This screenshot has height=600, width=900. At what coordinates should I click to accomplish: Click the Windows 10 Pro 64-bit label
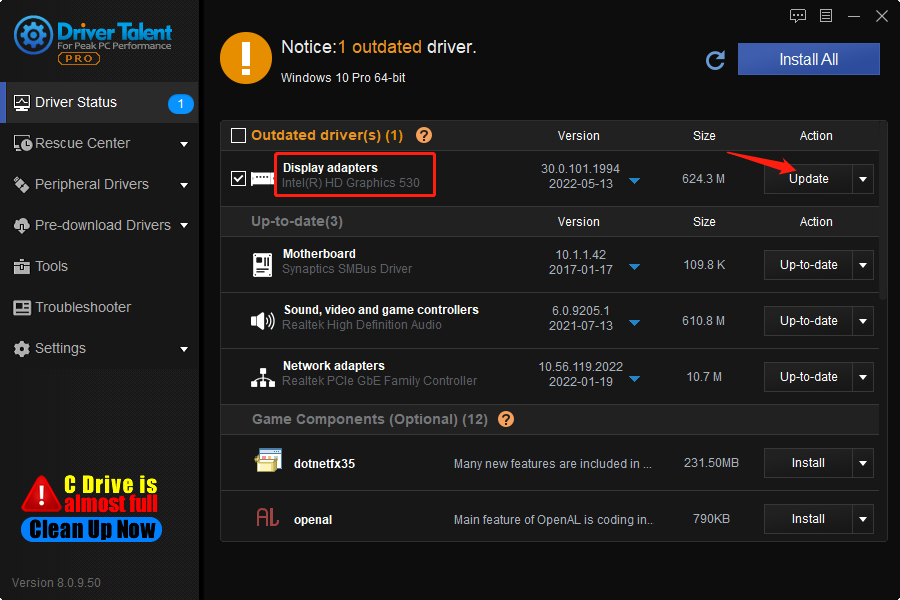343,78
